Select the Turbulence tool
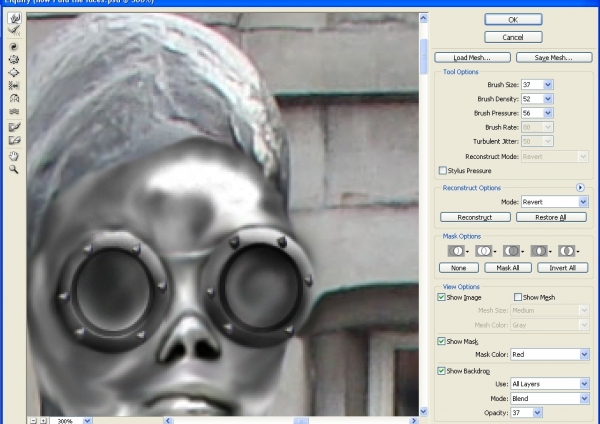Screen dimensions: 600x424 click(x=14, y=112)
